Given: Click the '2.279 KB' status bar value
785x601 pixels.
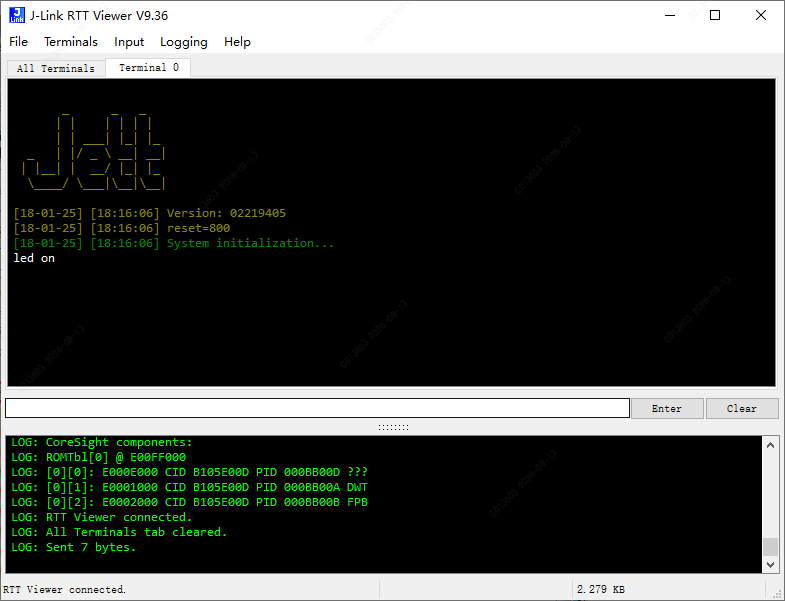Looking at the screenshot, I should [x=601, y=589].
